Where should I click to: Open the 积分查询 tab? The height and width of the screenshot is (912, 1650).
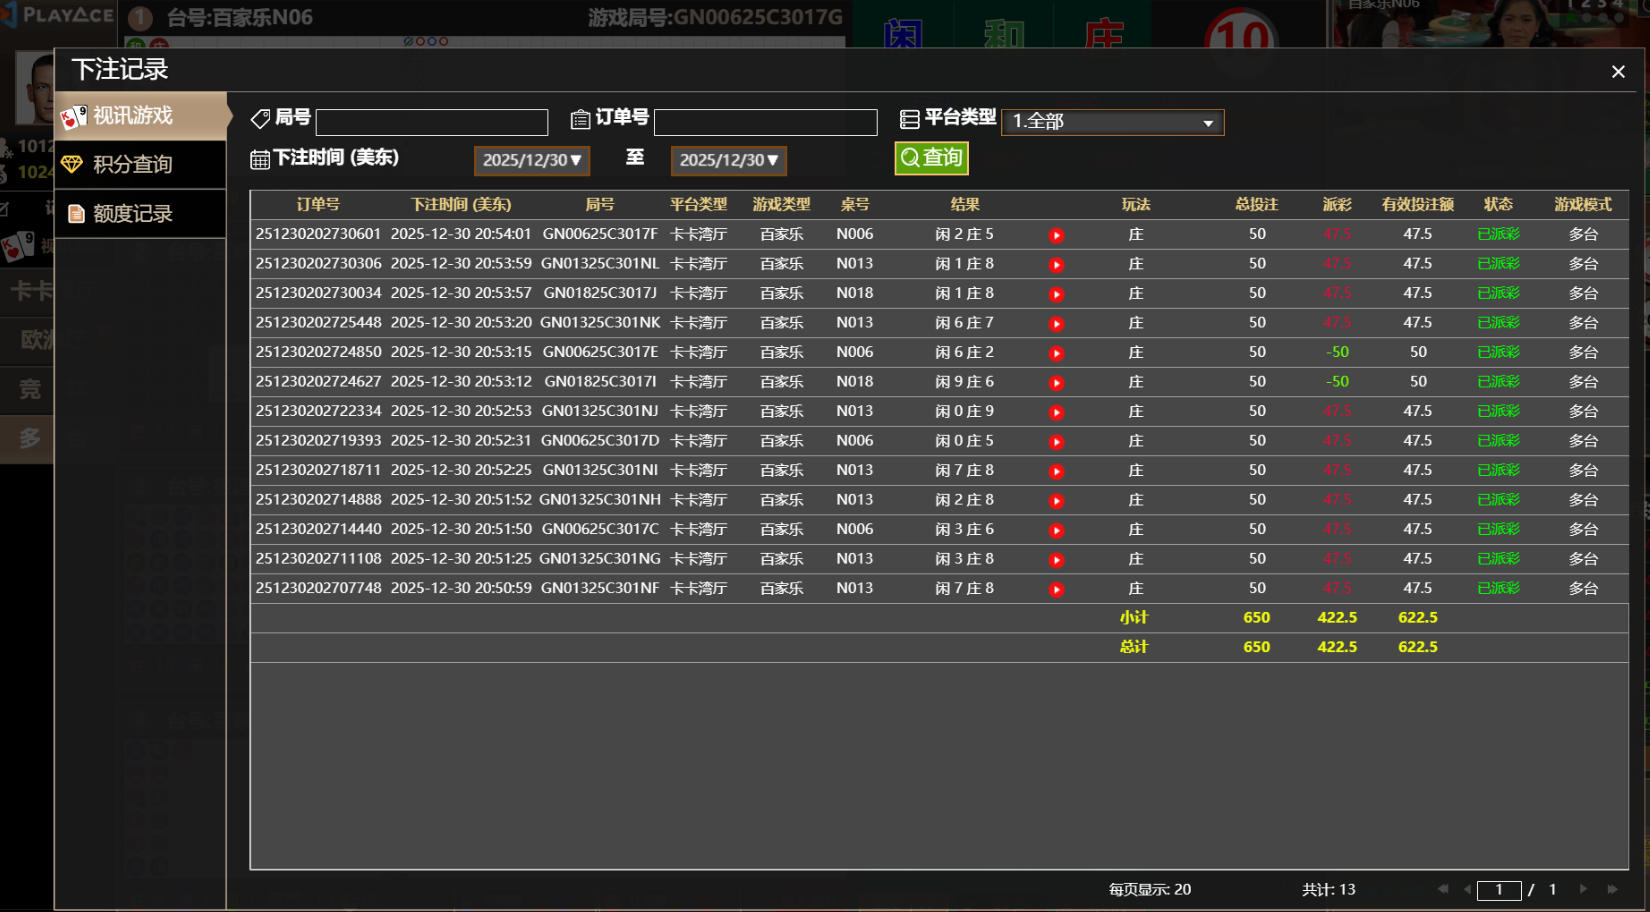click(140, 165)
